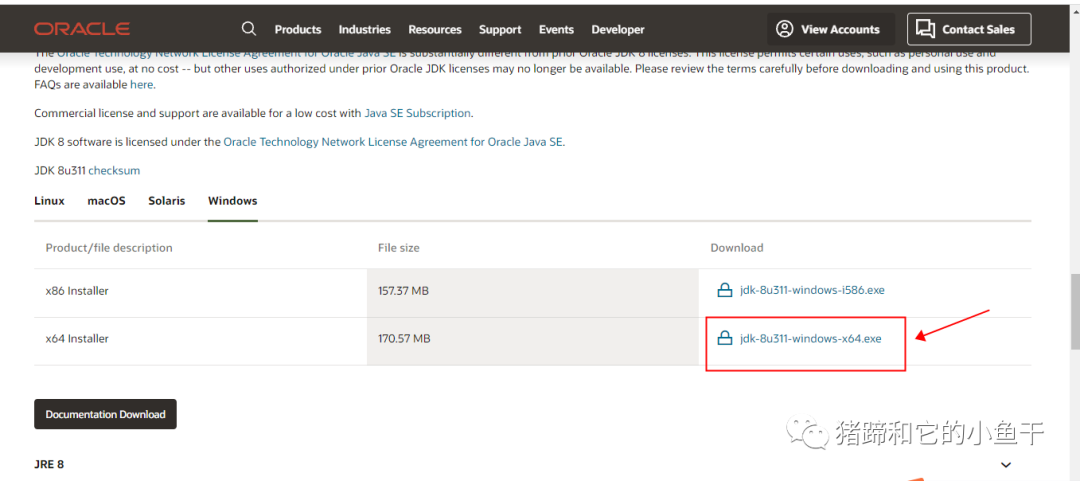Image resolution: width=1080 pixels, height=481 pixels.
Task: Click the View Accounts user icon
Action: (x=785, y=29)
